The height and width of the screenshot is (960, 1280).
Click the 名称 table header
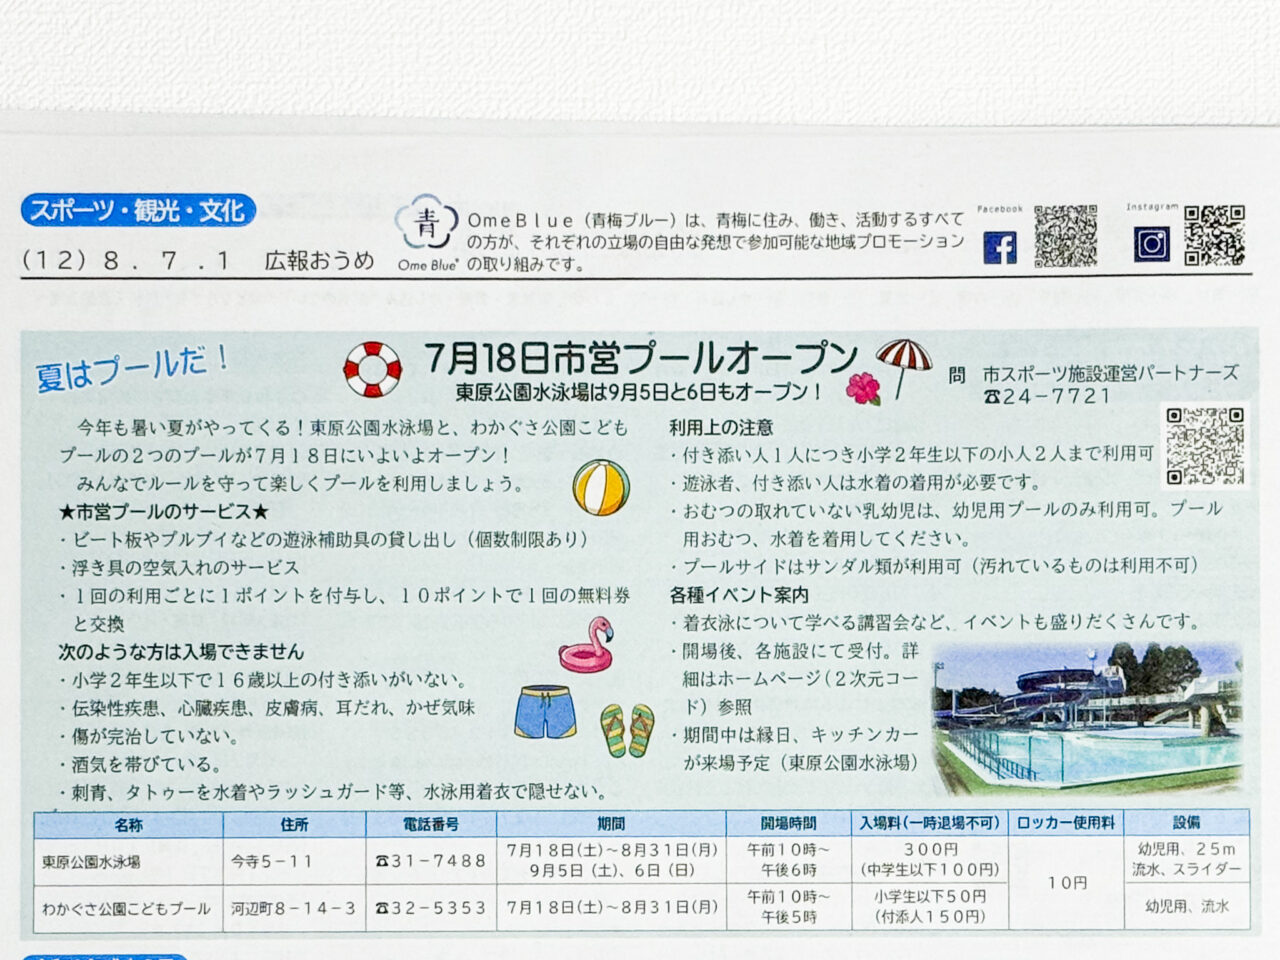coord(128,825)
